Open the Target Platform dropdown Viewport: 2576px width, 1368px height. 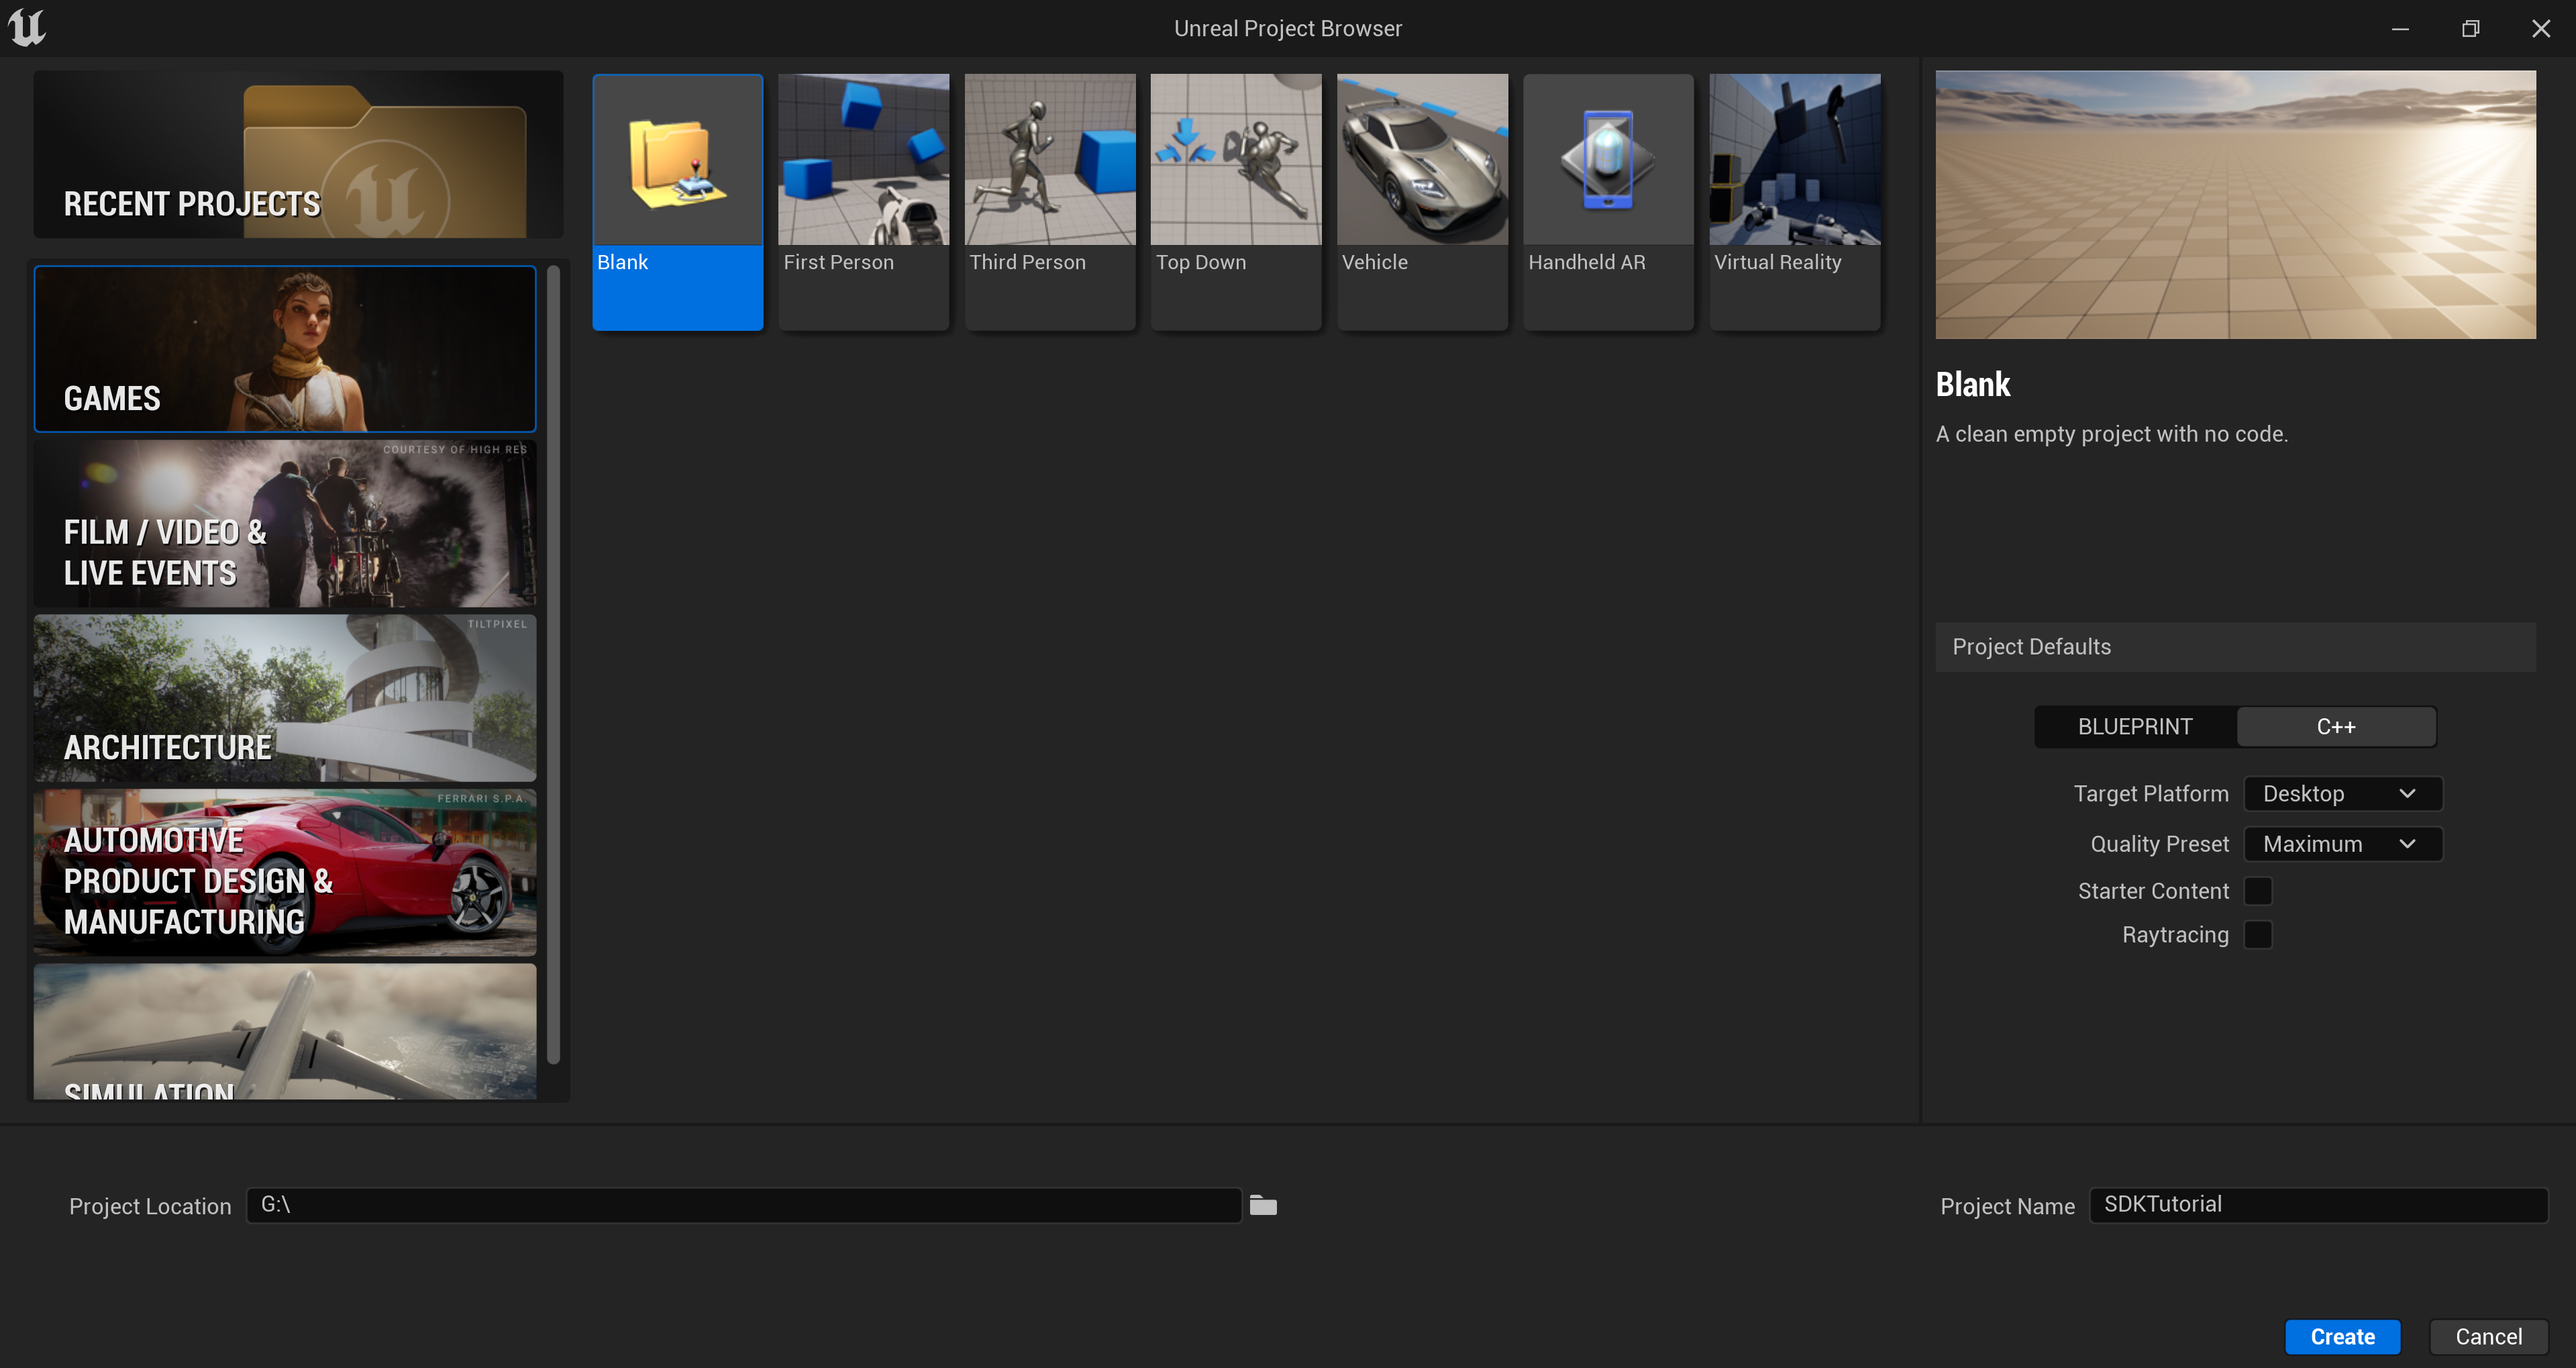tap(2341, 793)
